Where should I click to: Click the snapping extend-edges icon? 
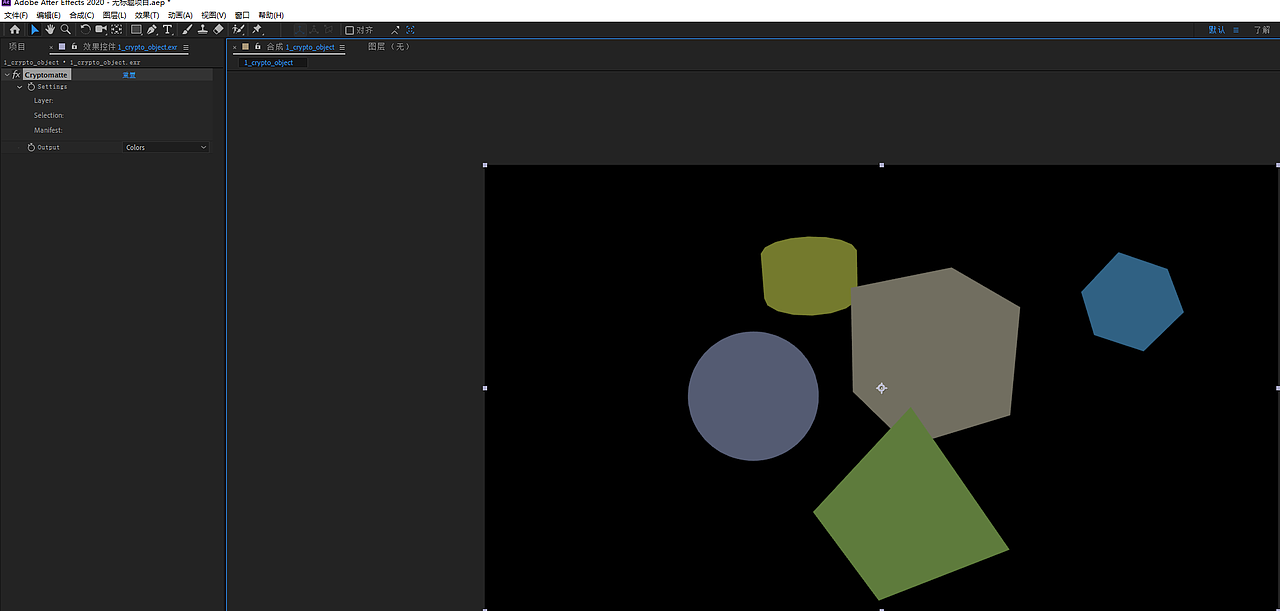395,30
